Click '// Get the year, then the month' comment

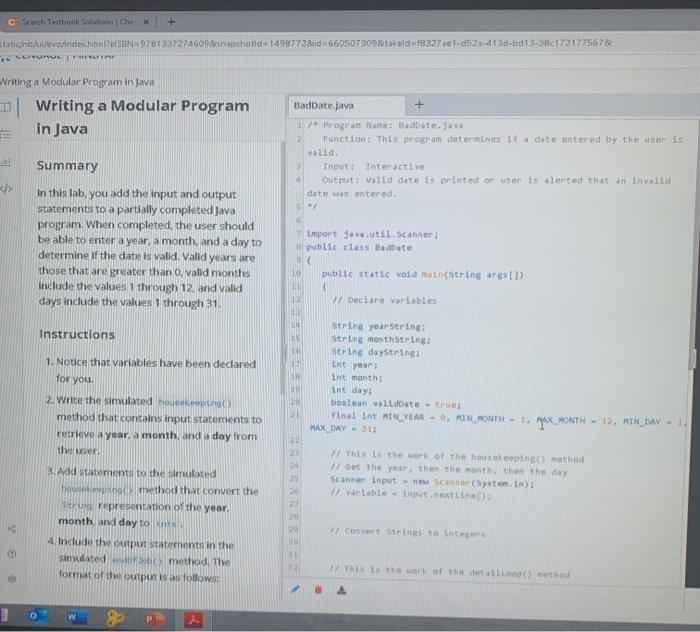(449, 470)
